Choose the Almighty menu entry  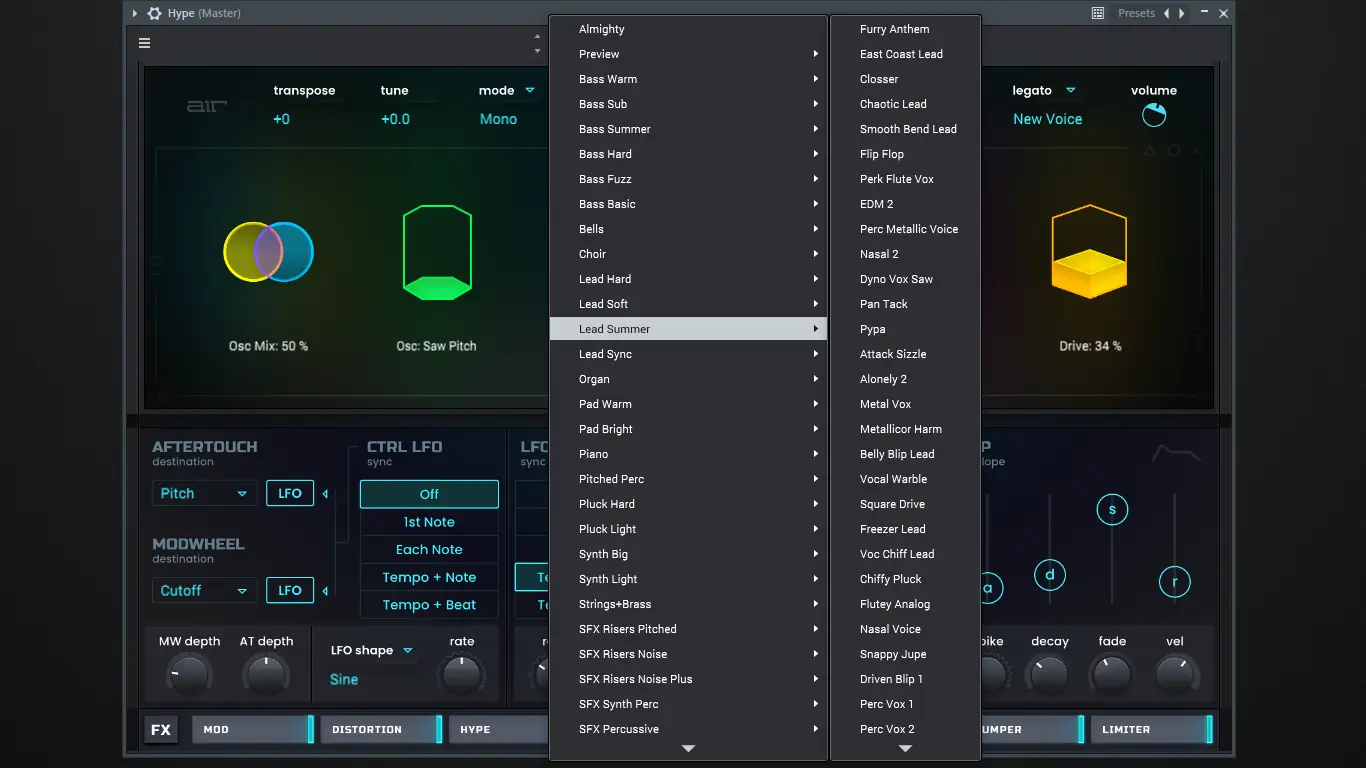(688, 29)
